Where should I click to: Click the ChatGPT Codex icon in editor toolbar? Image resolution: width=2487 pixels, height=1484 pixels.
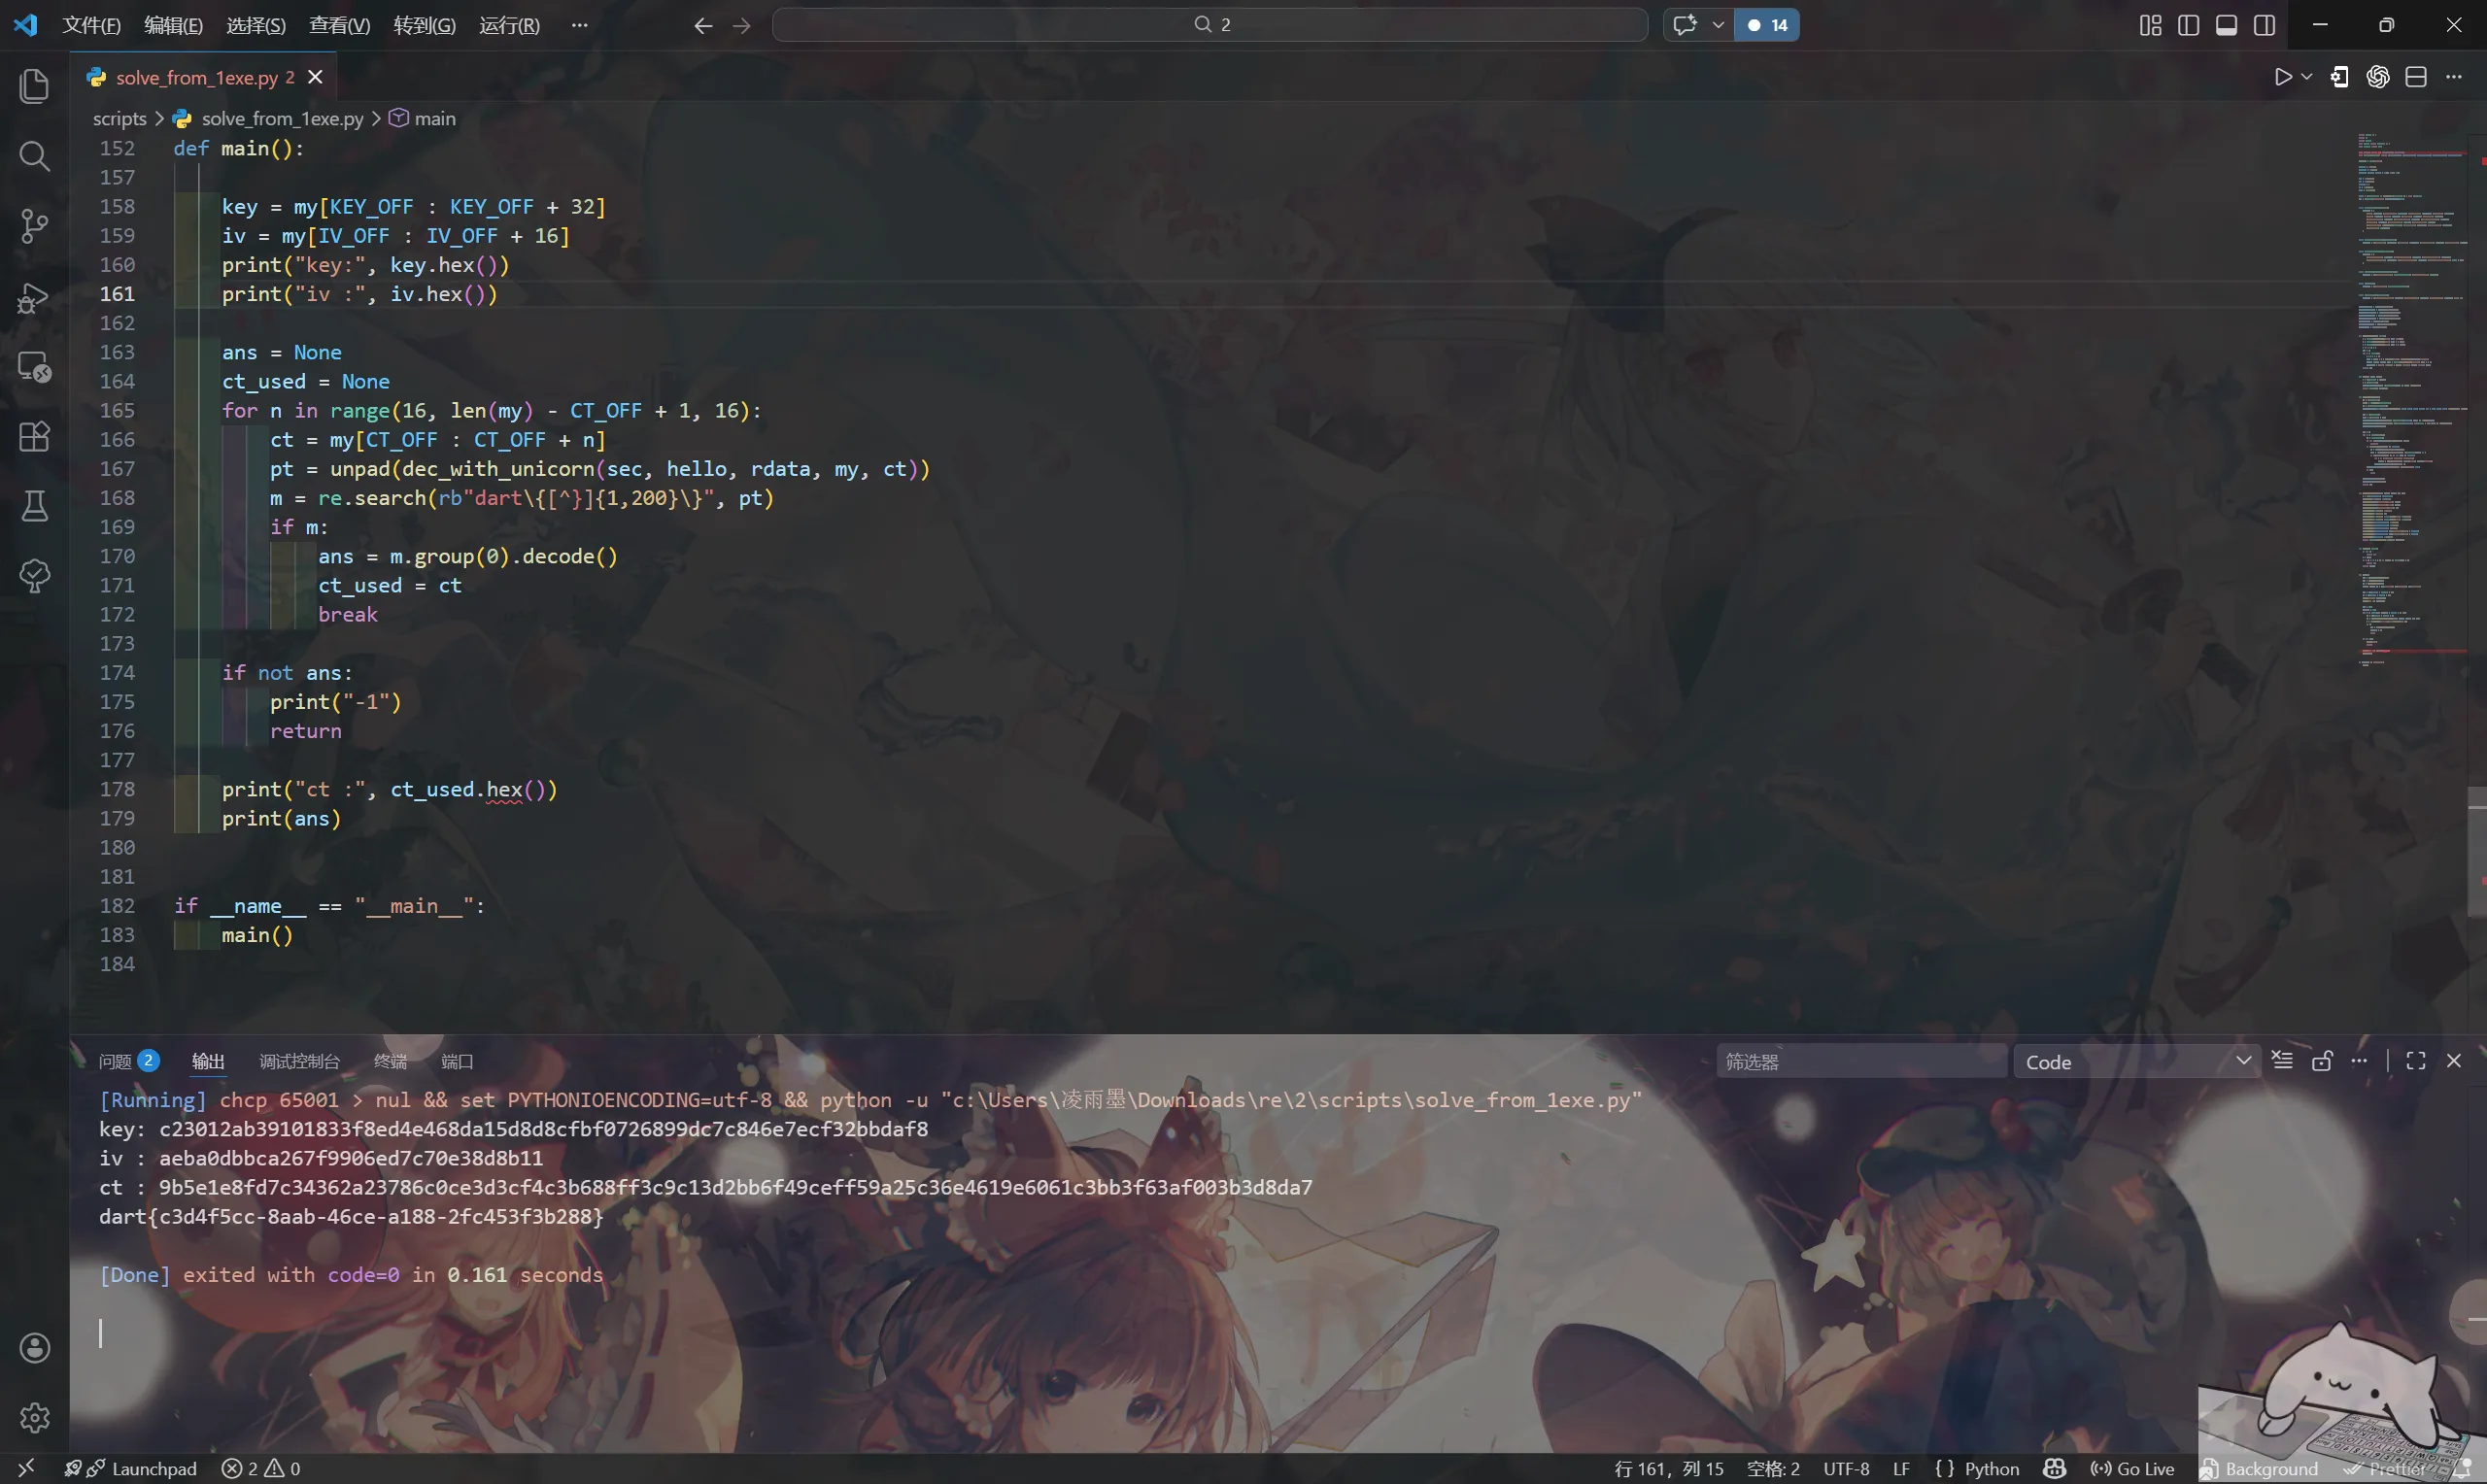click(2378, 77)
